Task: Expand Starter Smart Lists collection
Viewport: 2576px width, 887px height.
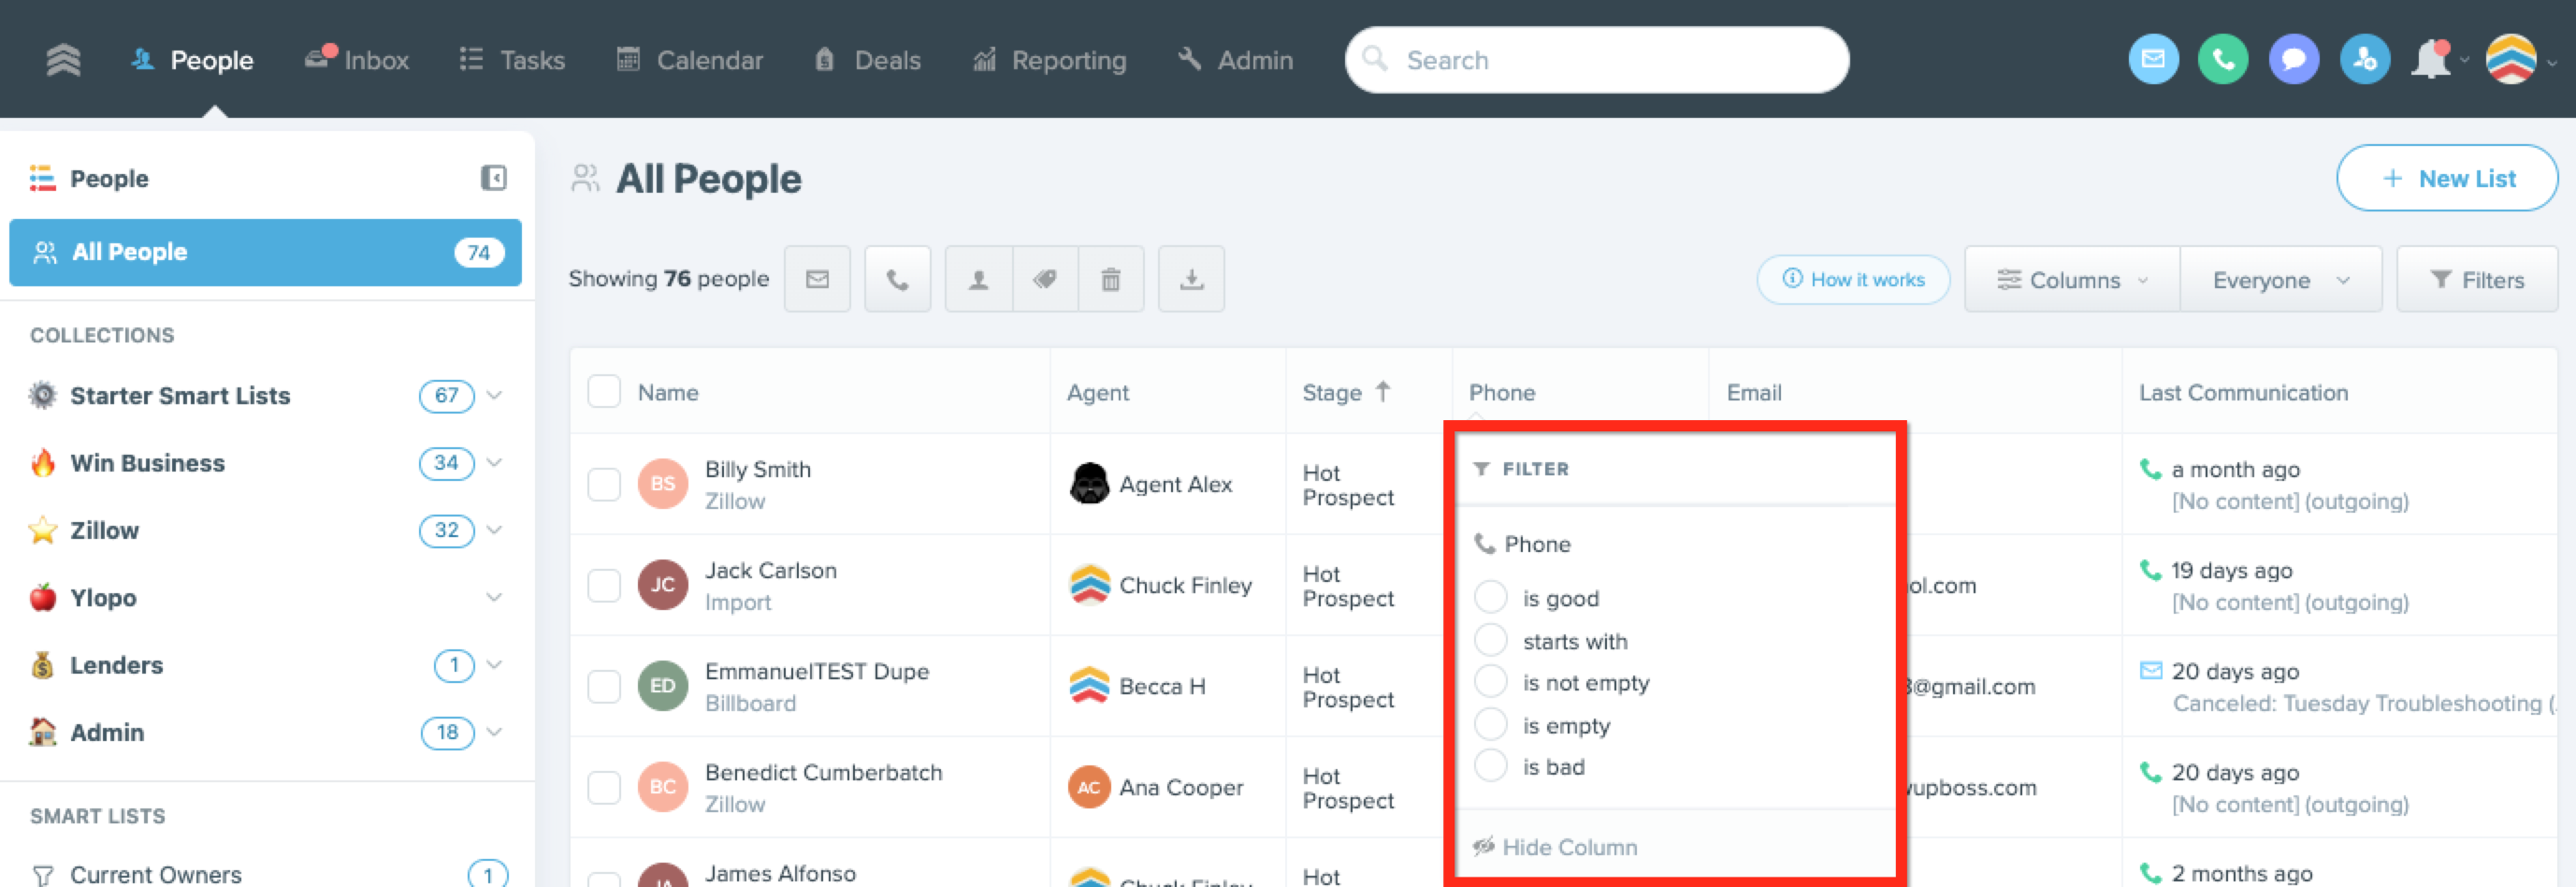Action: [x=494, y=396]
